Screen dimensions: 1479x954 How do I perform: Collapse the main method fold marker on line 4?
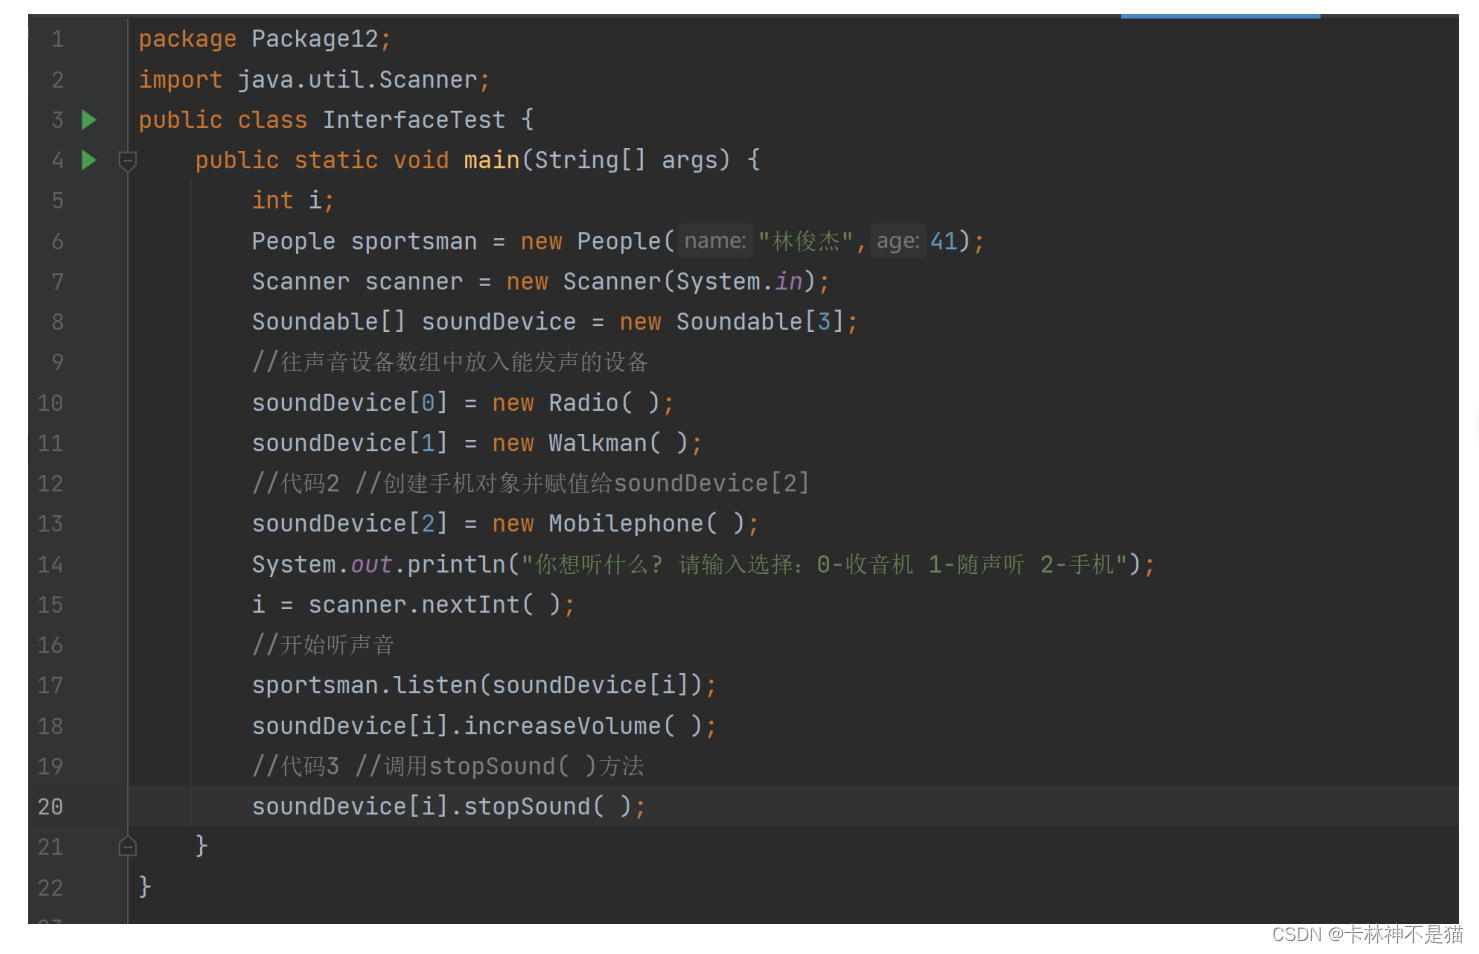point(127,160)
